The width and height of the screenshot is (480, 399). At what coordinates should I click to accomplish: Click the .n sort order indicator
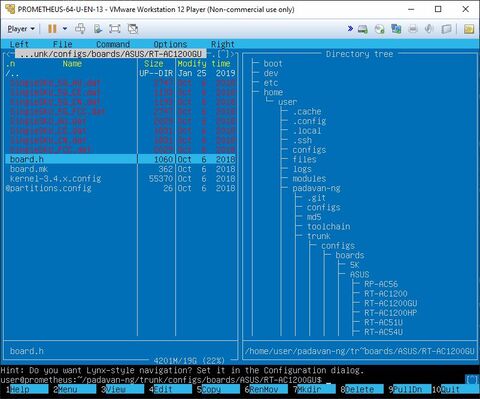(x=10, y=63)
